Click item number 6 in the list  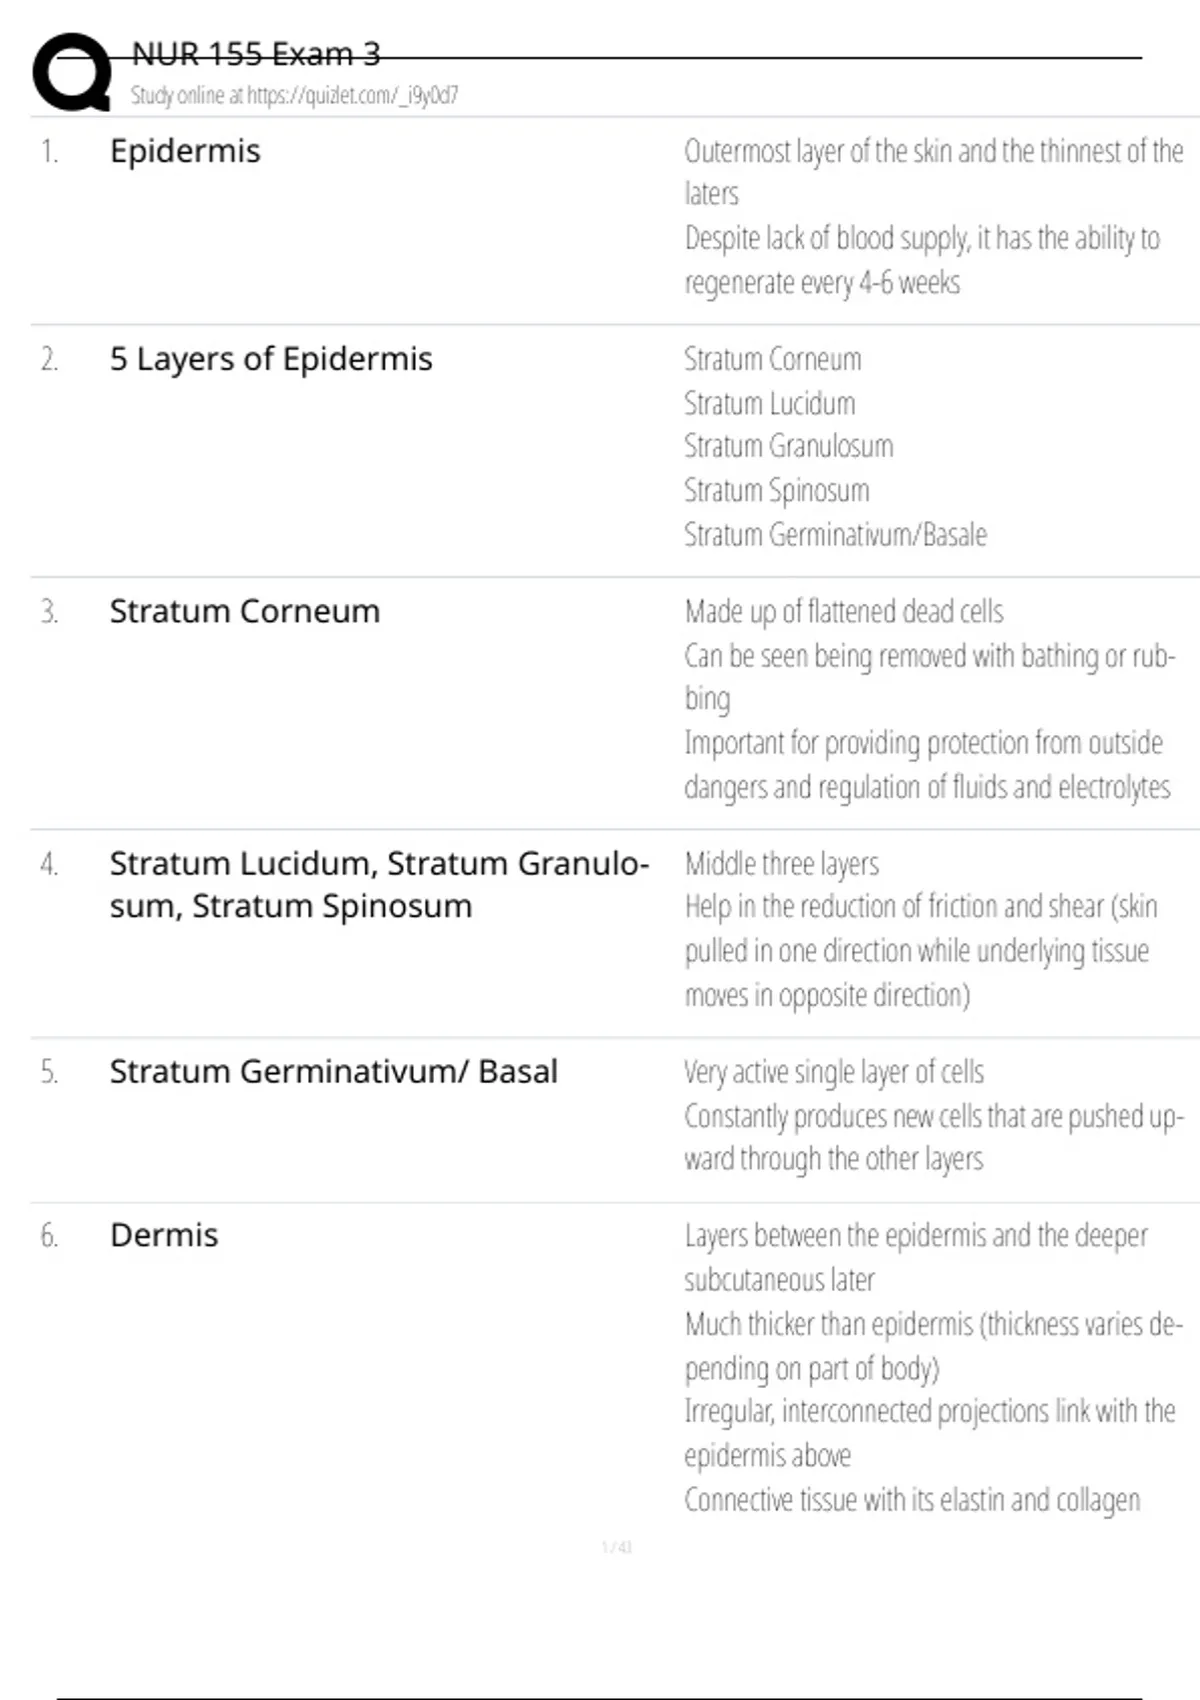[49, 1237]
